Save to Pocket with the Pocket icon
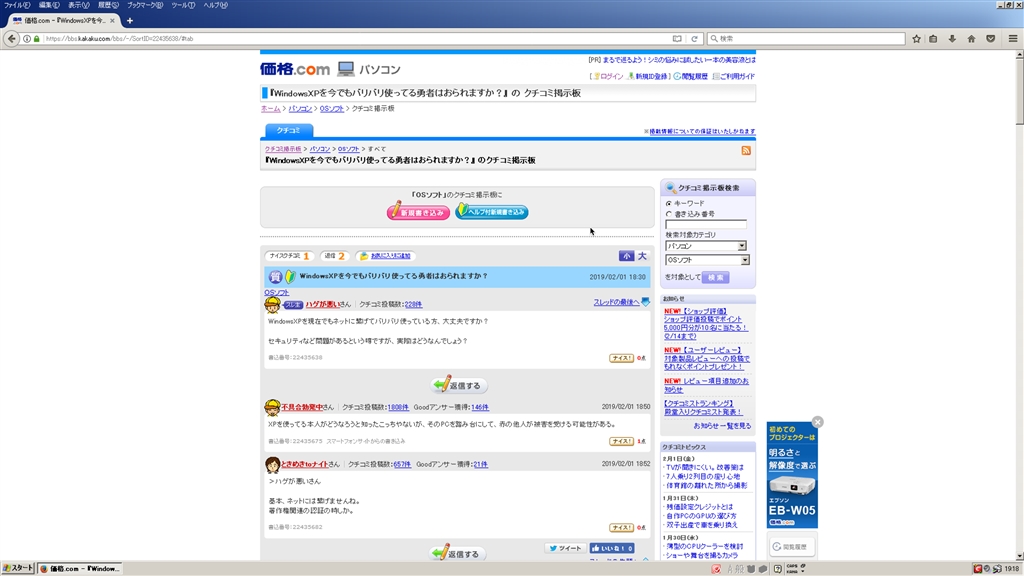The height and width of the screenshot is (576, 1024). click(x=991, y=39)
